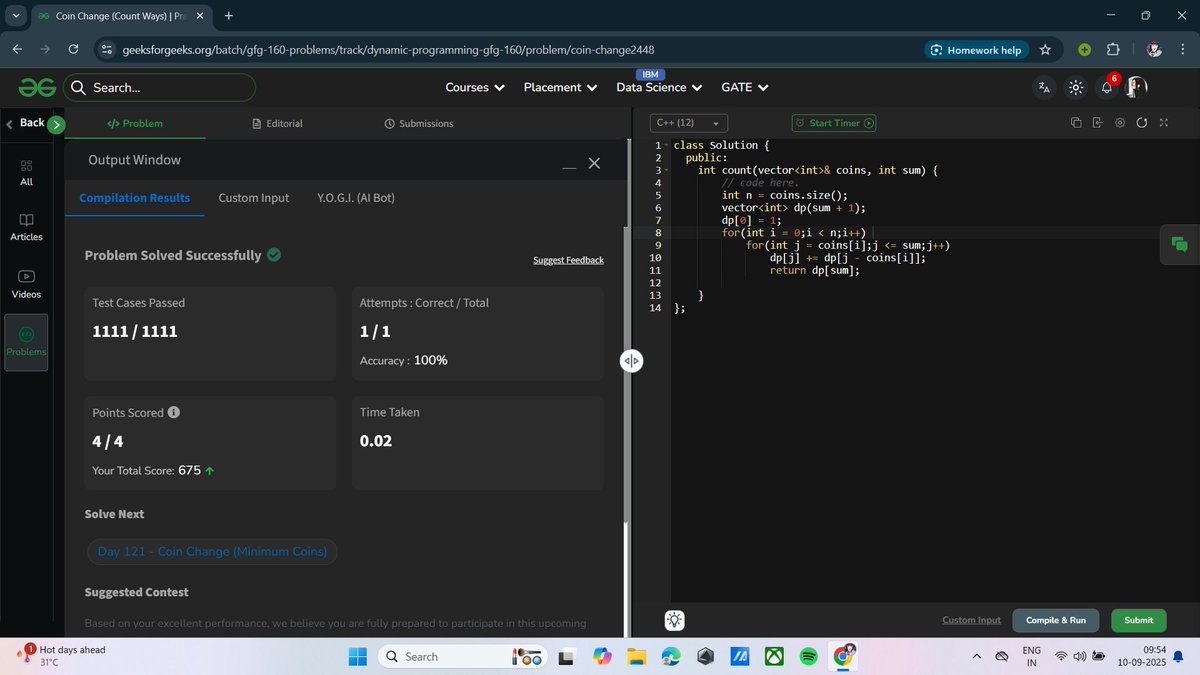Expand the Courses dropdown
The height and width of the screenshot is (675, 1200).
coord(475,87)
